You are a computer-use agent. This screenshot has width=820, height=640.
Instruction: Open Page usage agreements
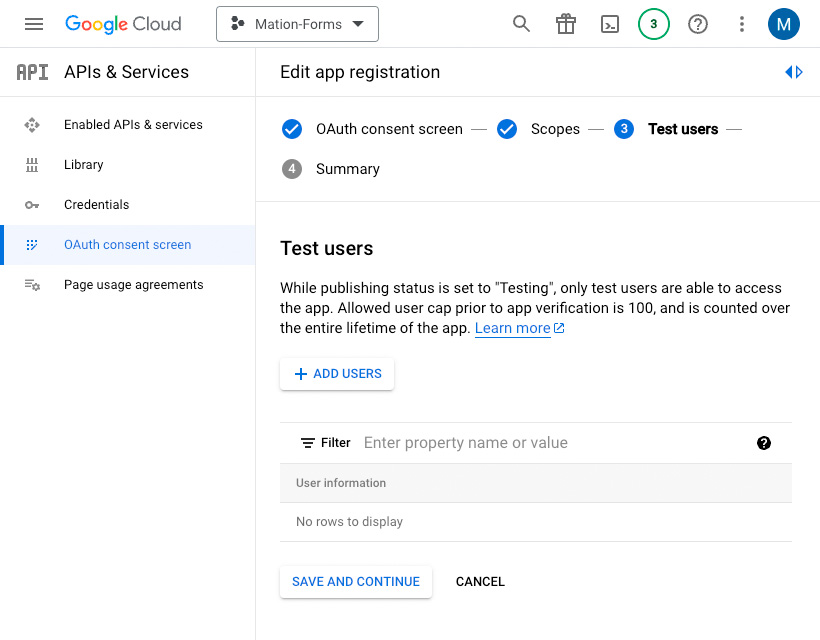(133, 285)
